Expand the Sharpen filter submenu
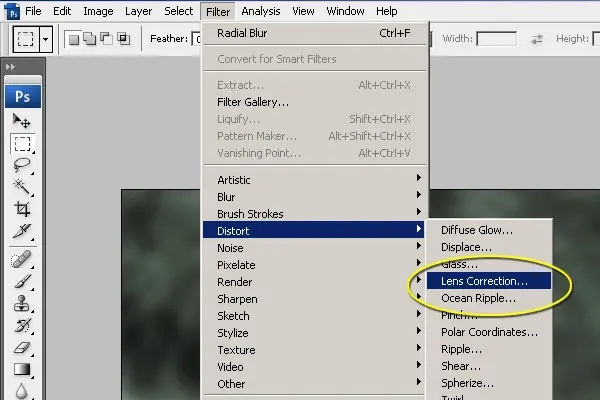This screenshot has height=400, width=600. click(314, 299)
